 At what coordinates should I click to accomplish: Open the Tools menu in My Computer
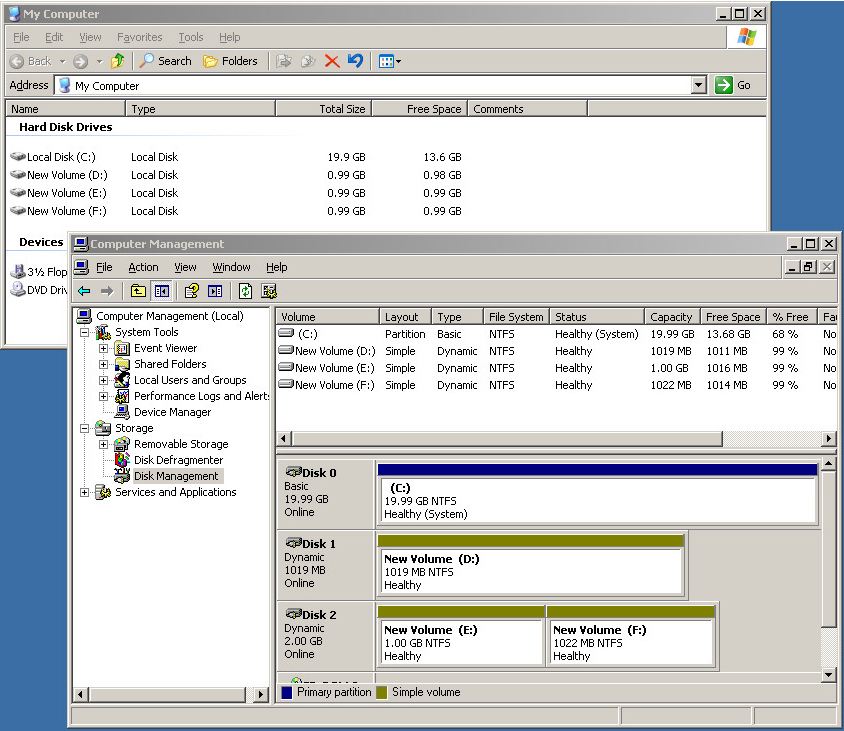(191, 37)
